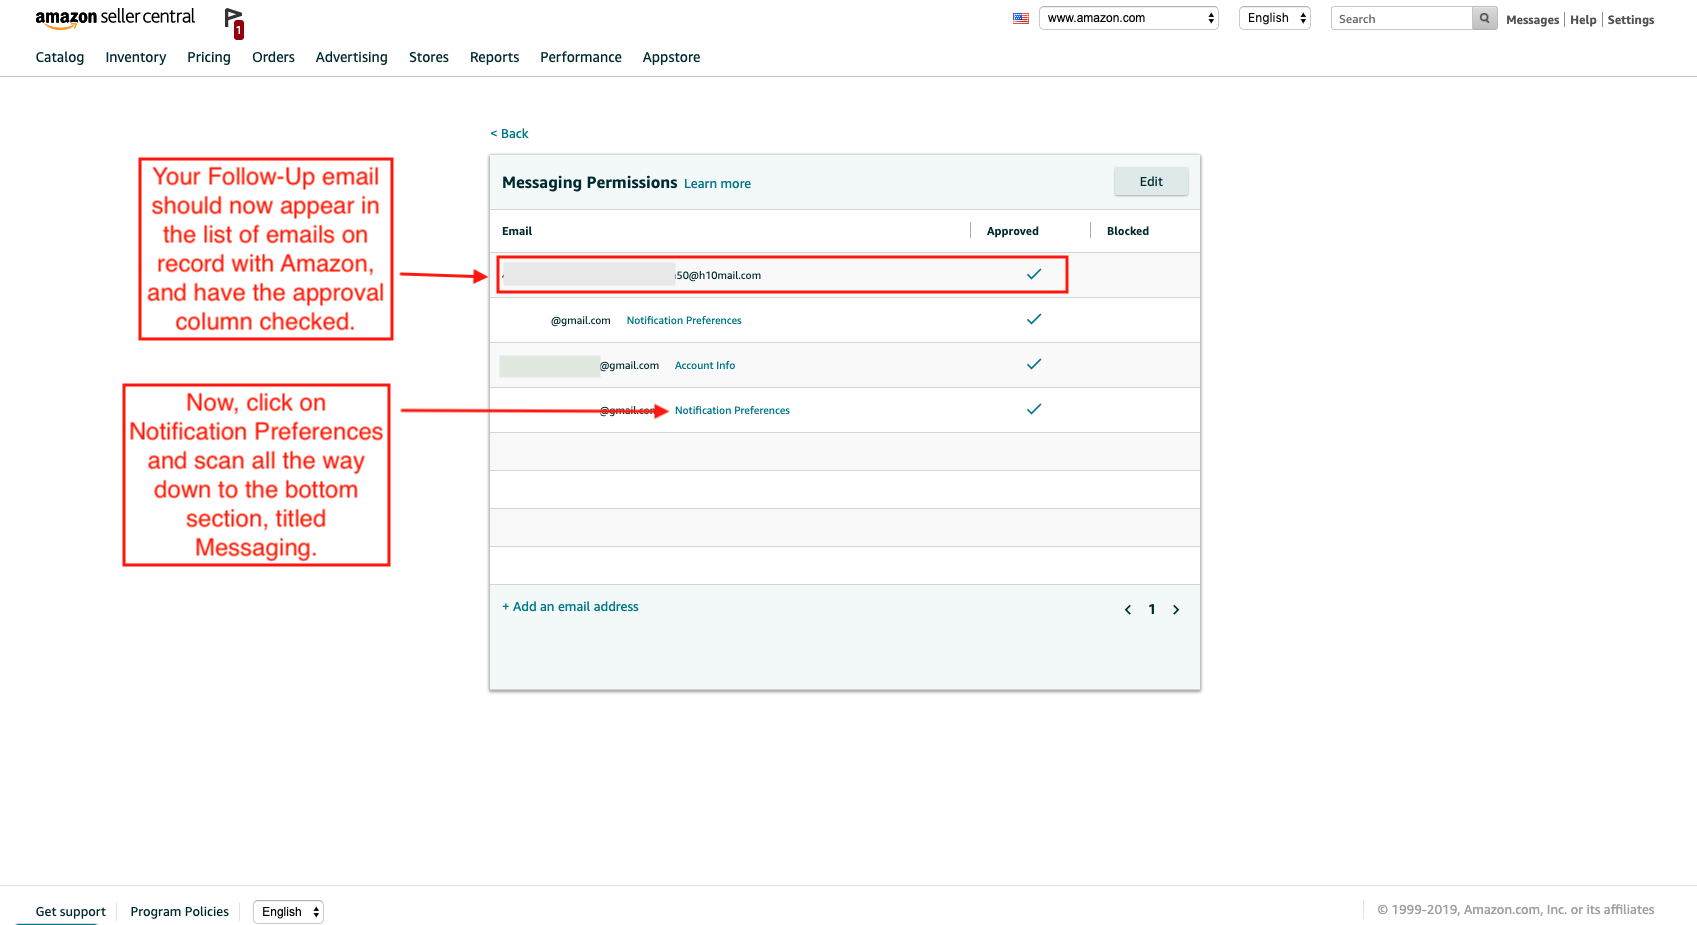The image size is (1697, 925).
Task: Go Back to previous page
Action: coord(510,134)
